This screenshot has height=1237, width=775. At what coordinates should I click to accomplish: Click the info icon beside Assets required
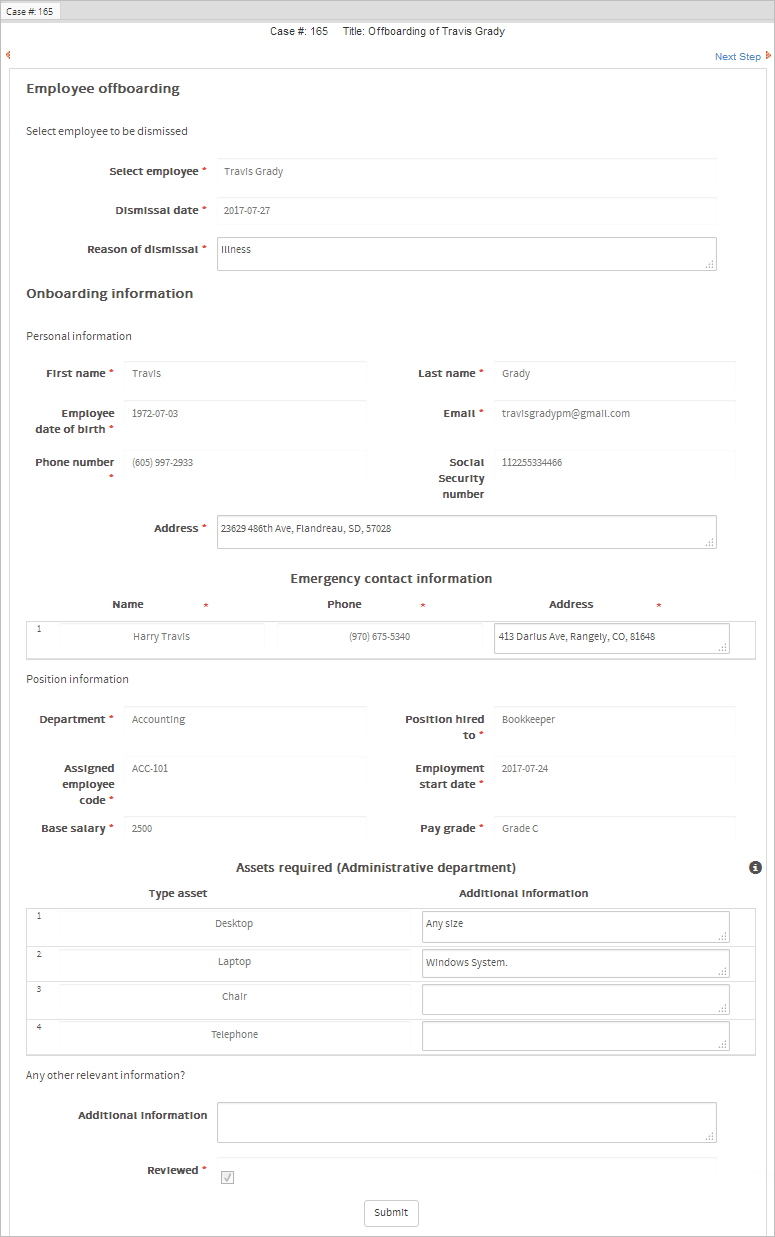(756, 867)
